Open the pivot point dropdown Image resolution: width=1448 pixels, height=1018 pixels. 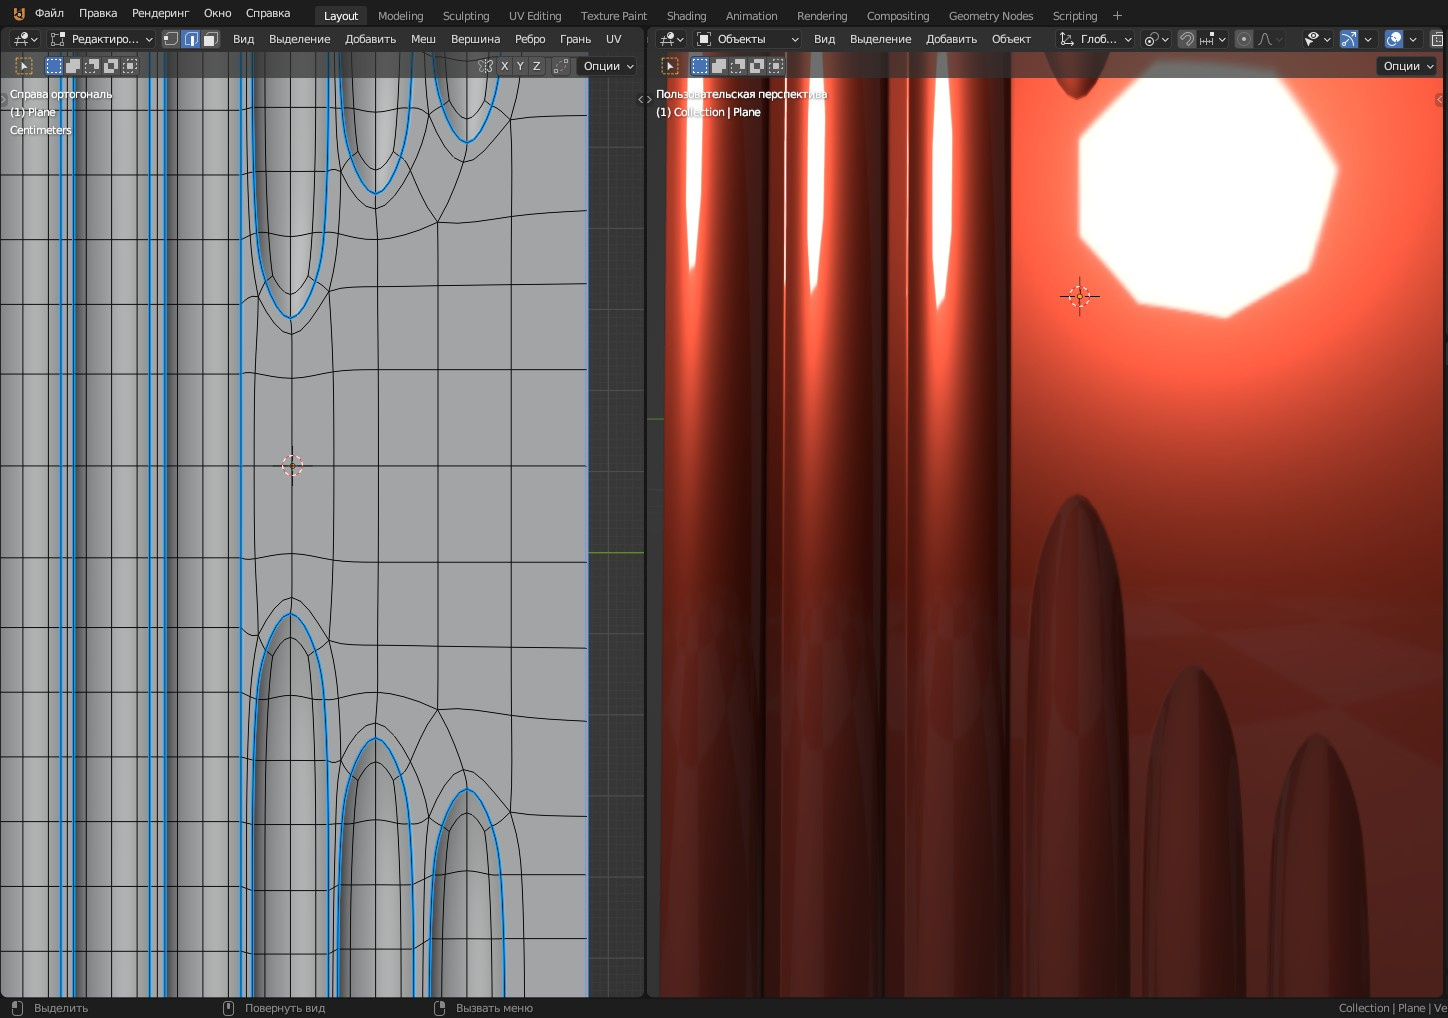[x=1156, y=39]
